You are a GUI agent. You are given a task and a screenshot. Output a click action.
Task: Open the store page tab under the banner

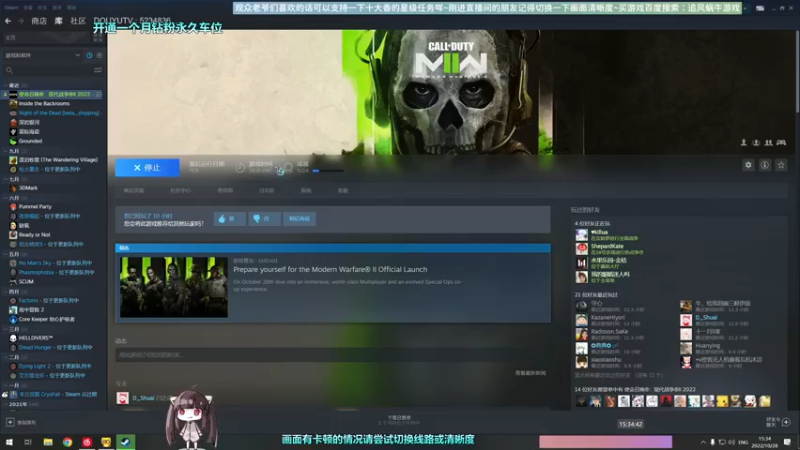(134, 190)
